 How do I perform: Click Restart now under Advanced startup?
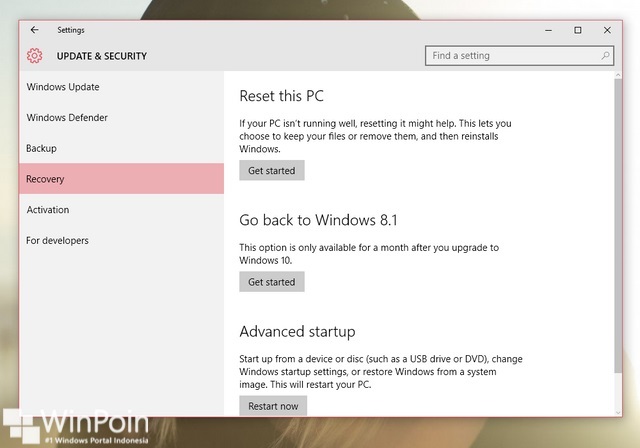click(273, 406)
